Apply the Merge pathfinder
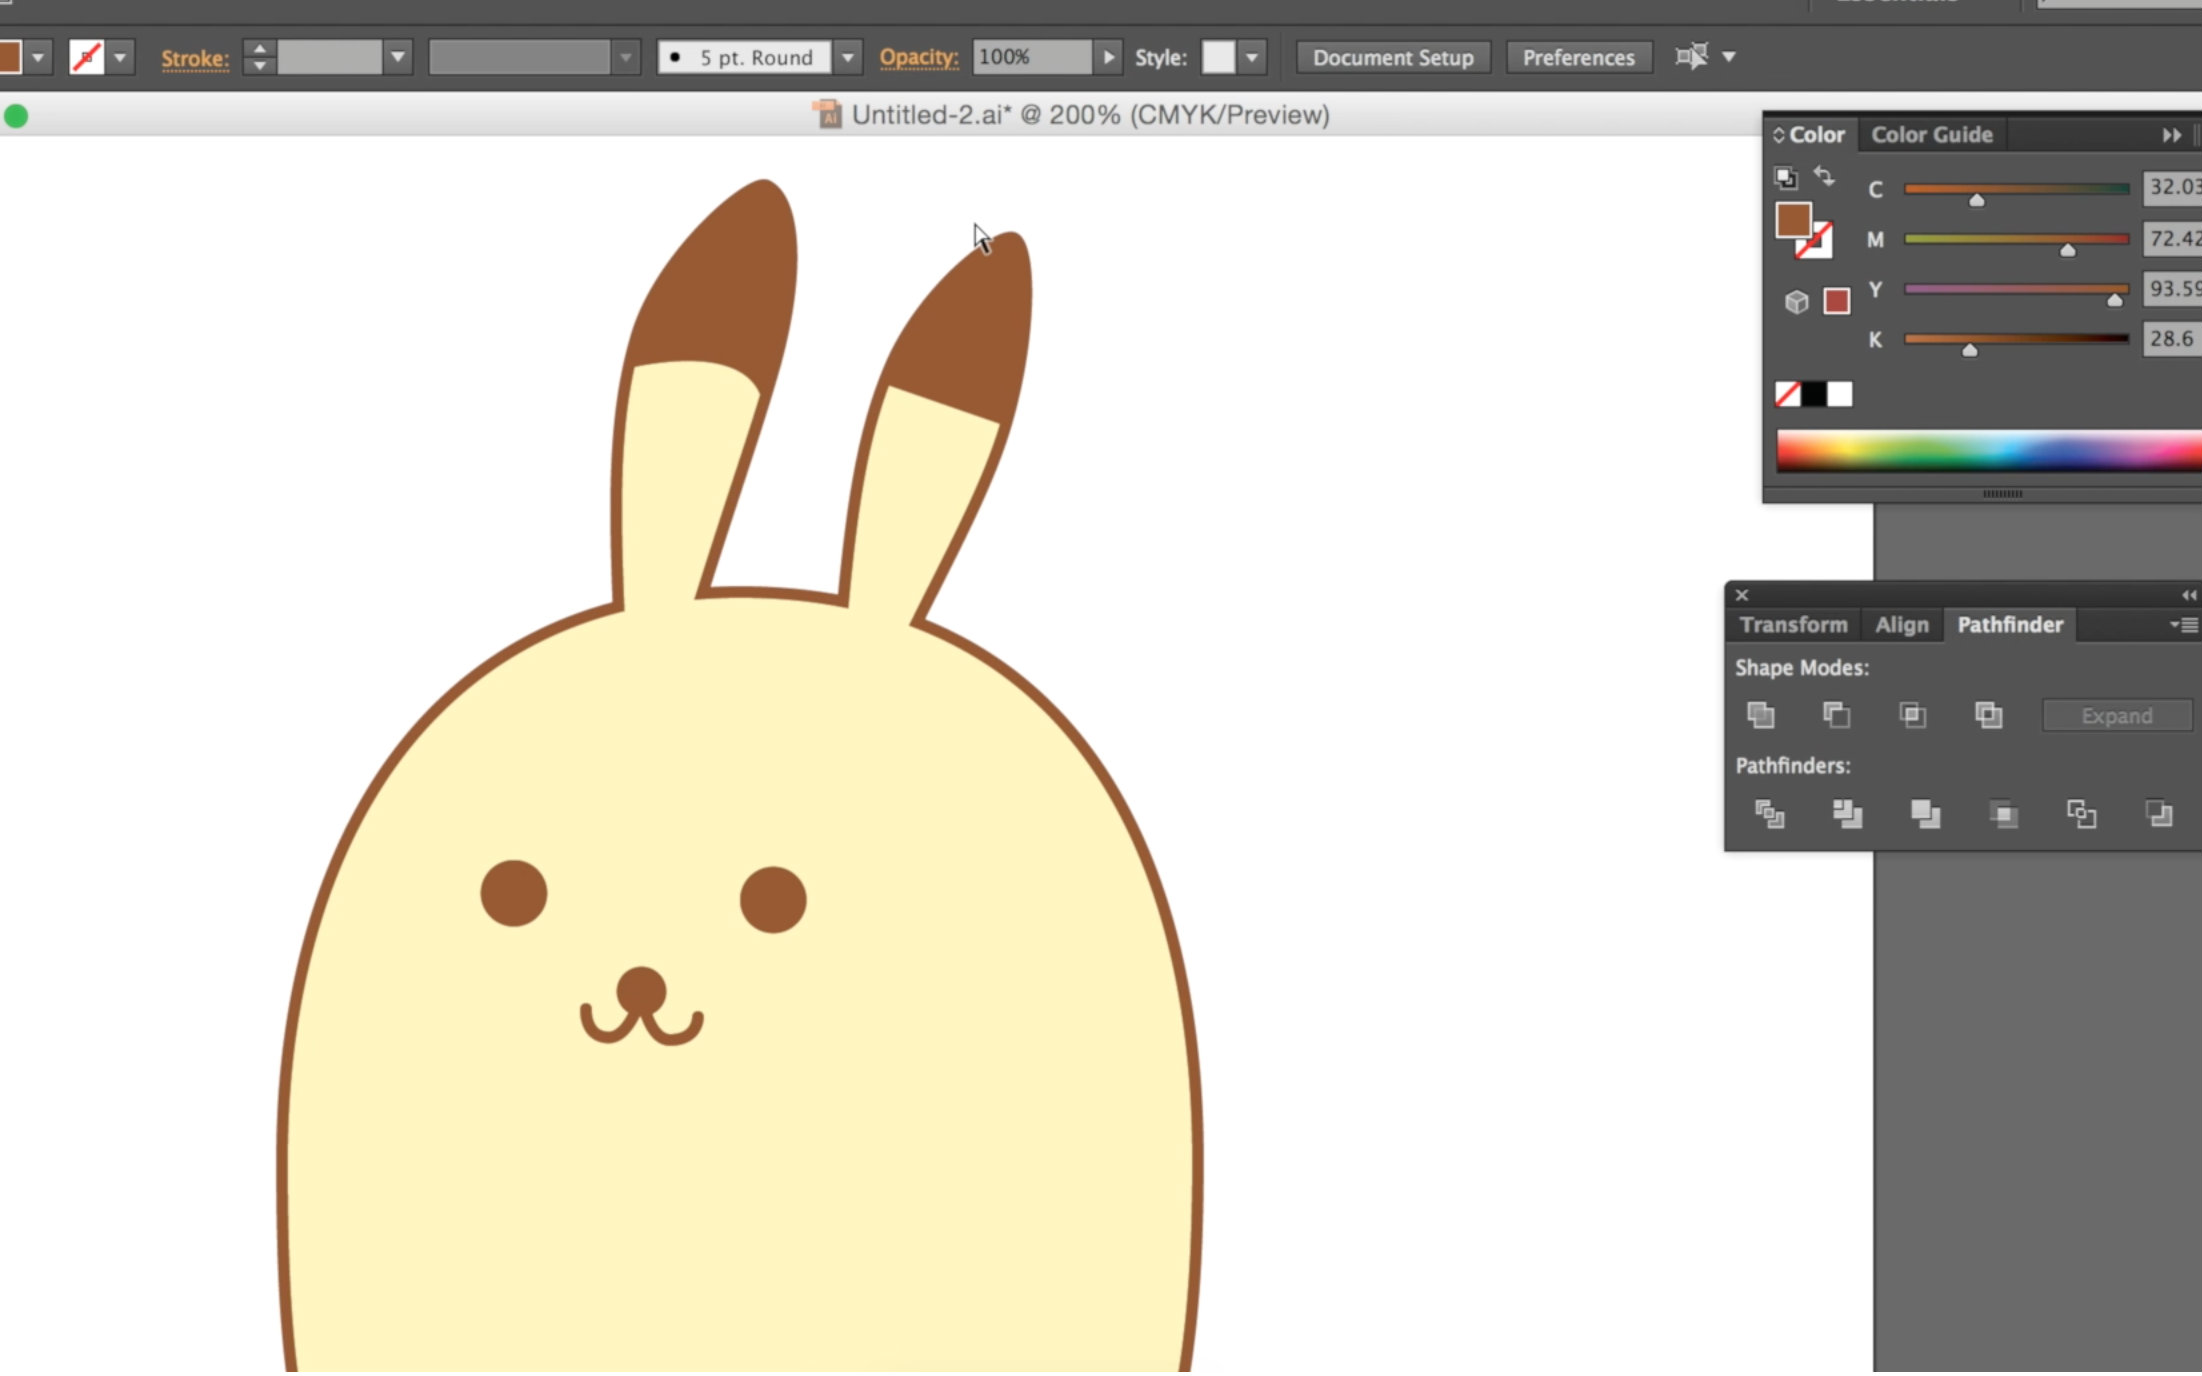Image resolution: width=2202 pixels, height=1376 pixels. tap(1925, 814)
